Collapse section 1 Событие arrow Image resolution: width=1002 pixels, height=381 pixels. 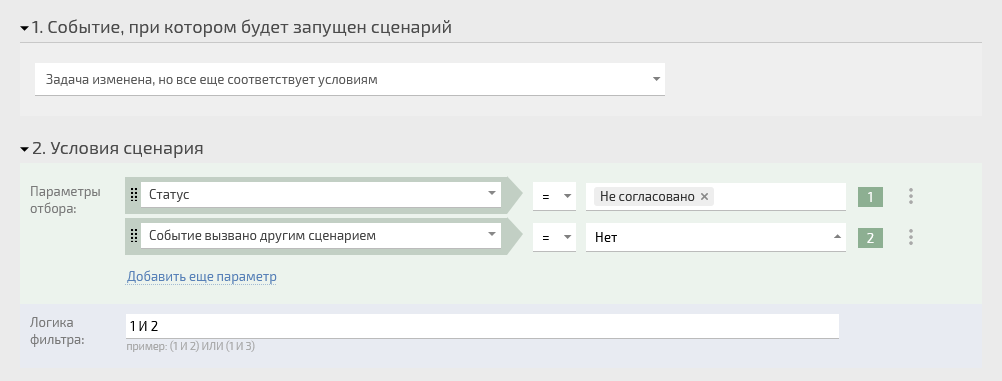tap(24, 28)
